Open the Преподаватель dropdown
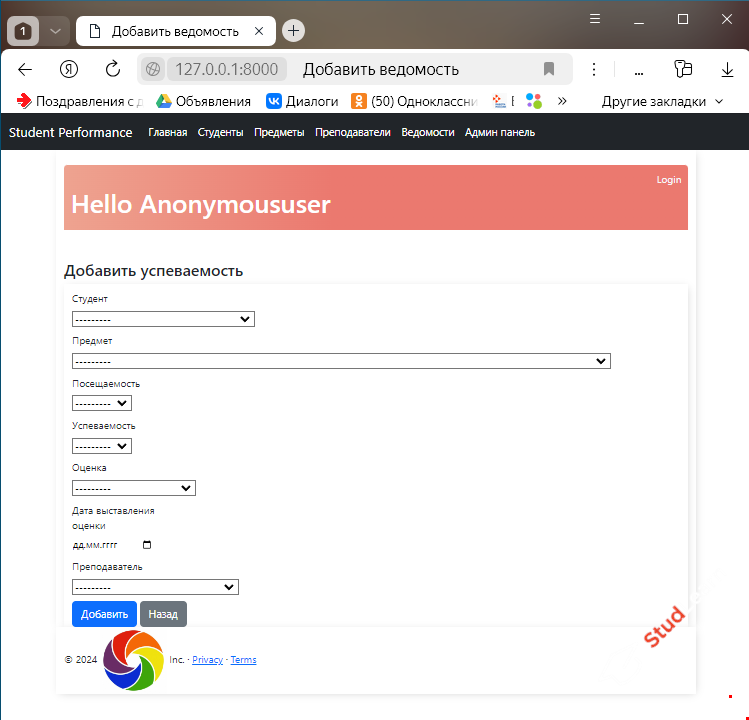This screenshot has width=749, height=720. 155,587
